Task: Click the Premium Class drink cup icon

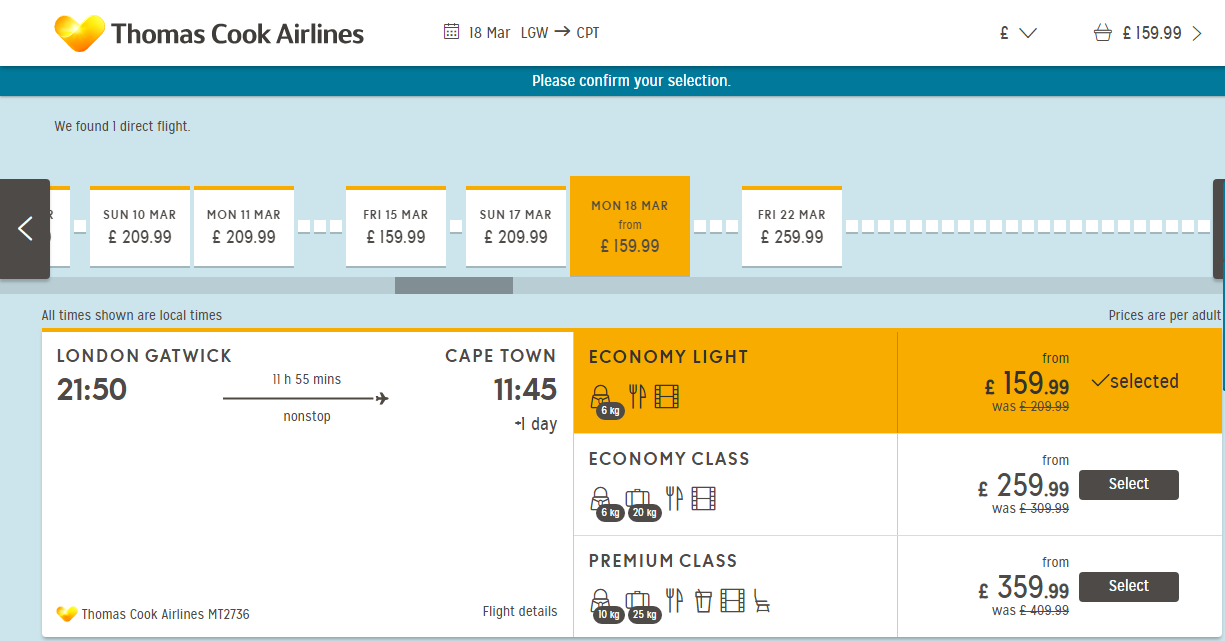Action: (x=703, y=600)
